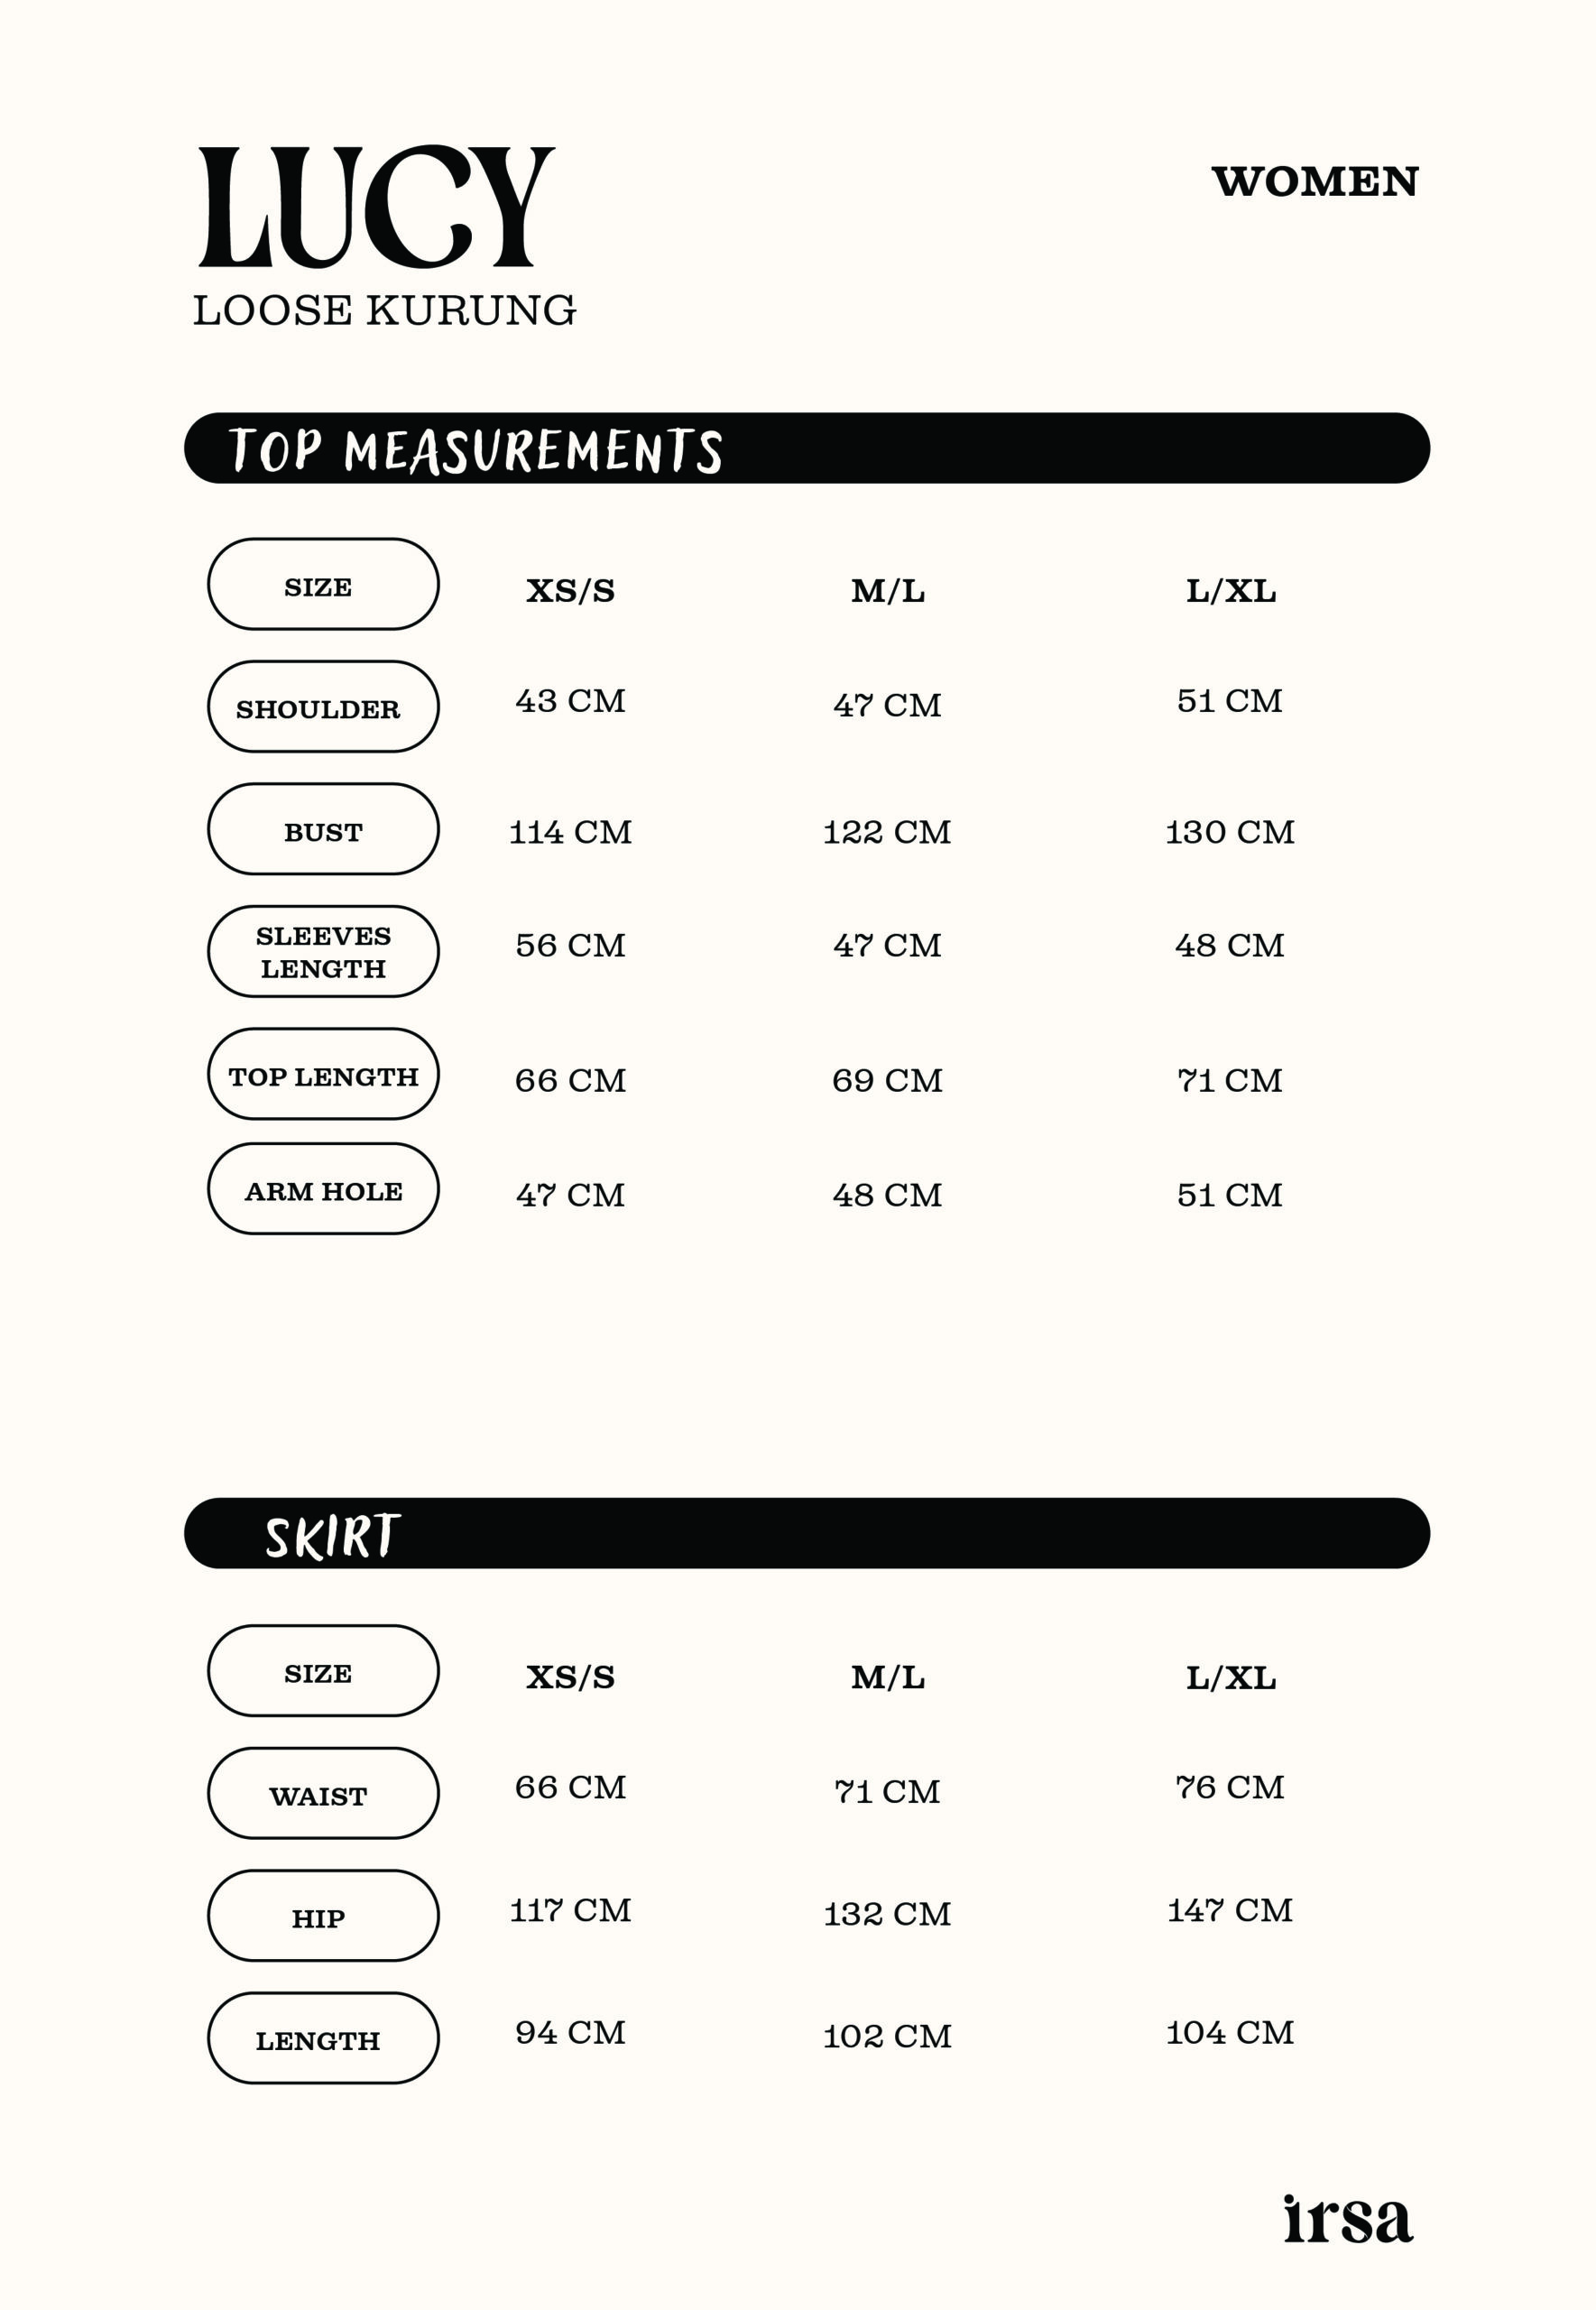Click the 114 CM bust value
This screenshot has width=1596, height=2310.
[570, 832]
